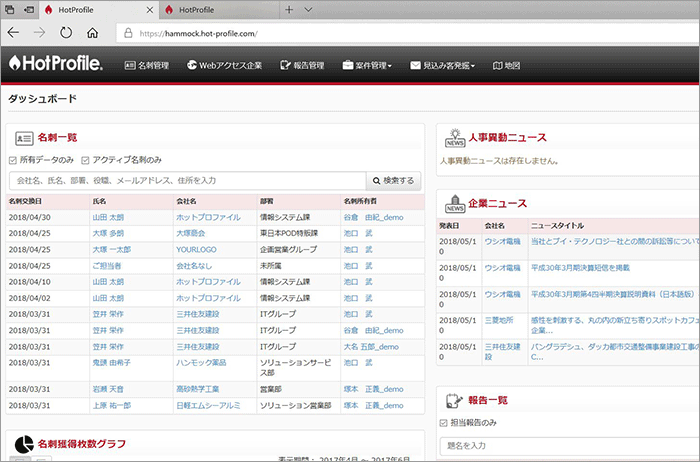700x462 pixels.
Task: Click the map icon beside 地図
Action: pyautogui.click(x=497, y=65)
